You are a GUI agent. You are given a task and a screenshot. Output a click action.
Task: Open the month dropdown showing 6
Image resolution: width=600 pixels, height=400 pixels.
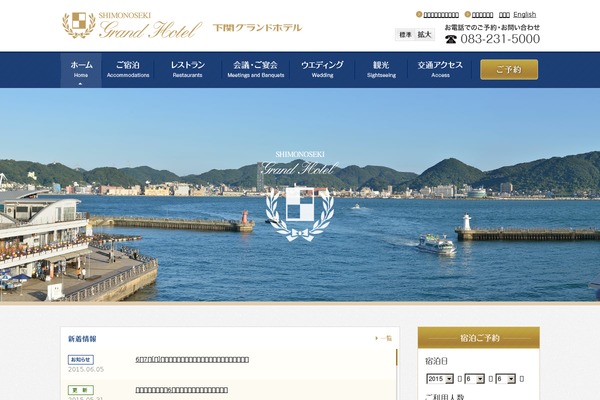click(474, 379)
